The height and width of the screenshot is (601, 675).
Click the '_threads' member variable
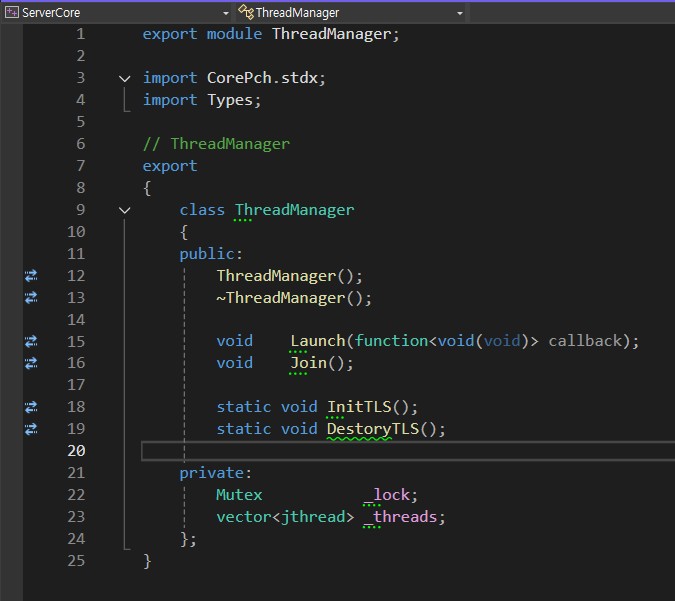pos(400,517)
